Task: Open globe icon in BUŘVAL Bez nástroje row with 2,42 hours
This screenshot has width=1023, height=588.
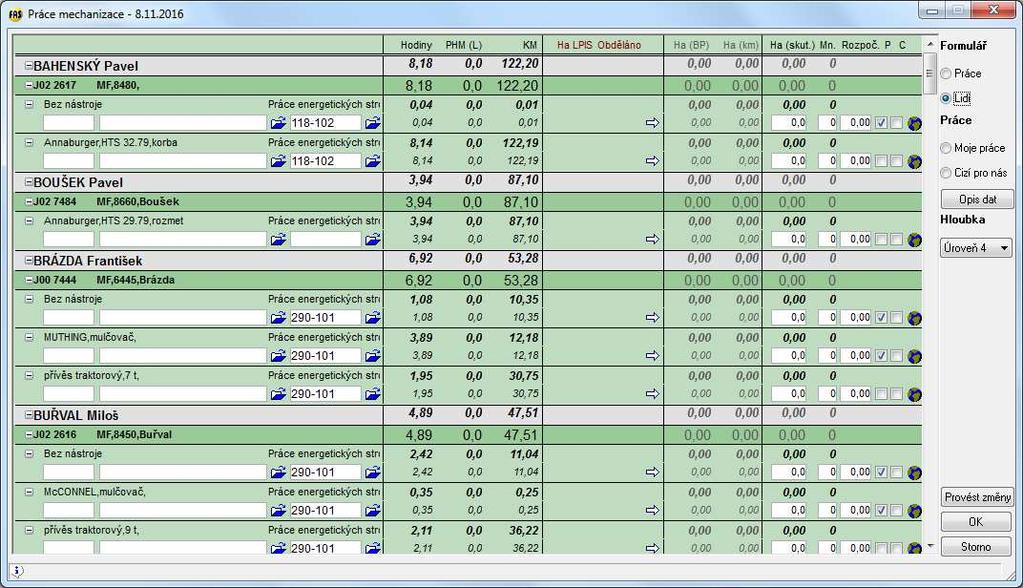Action: pos(914,472)
